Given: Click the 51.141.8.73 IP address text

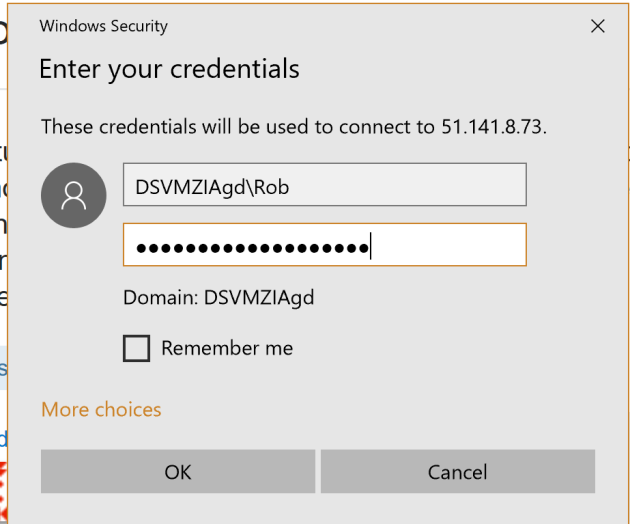Looking at the screenshot, I should click(494, 128).
